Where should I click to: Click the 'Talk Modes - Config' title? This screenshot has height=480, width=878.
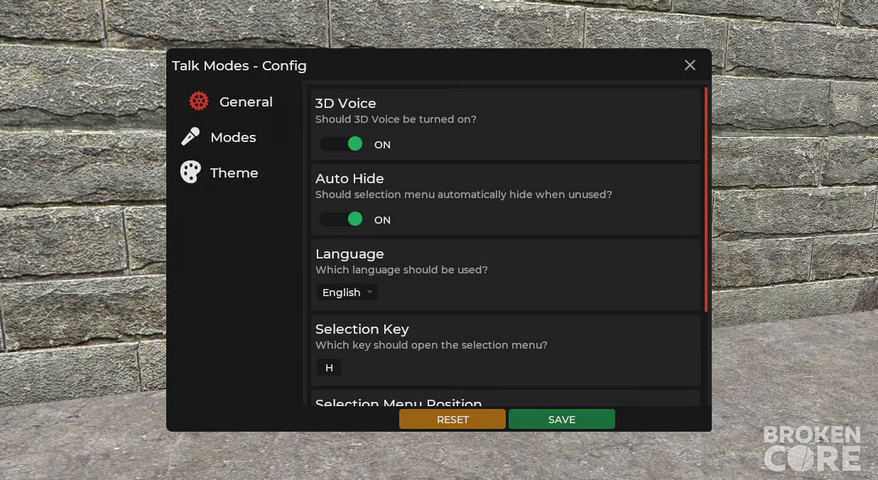pos(239,66)
